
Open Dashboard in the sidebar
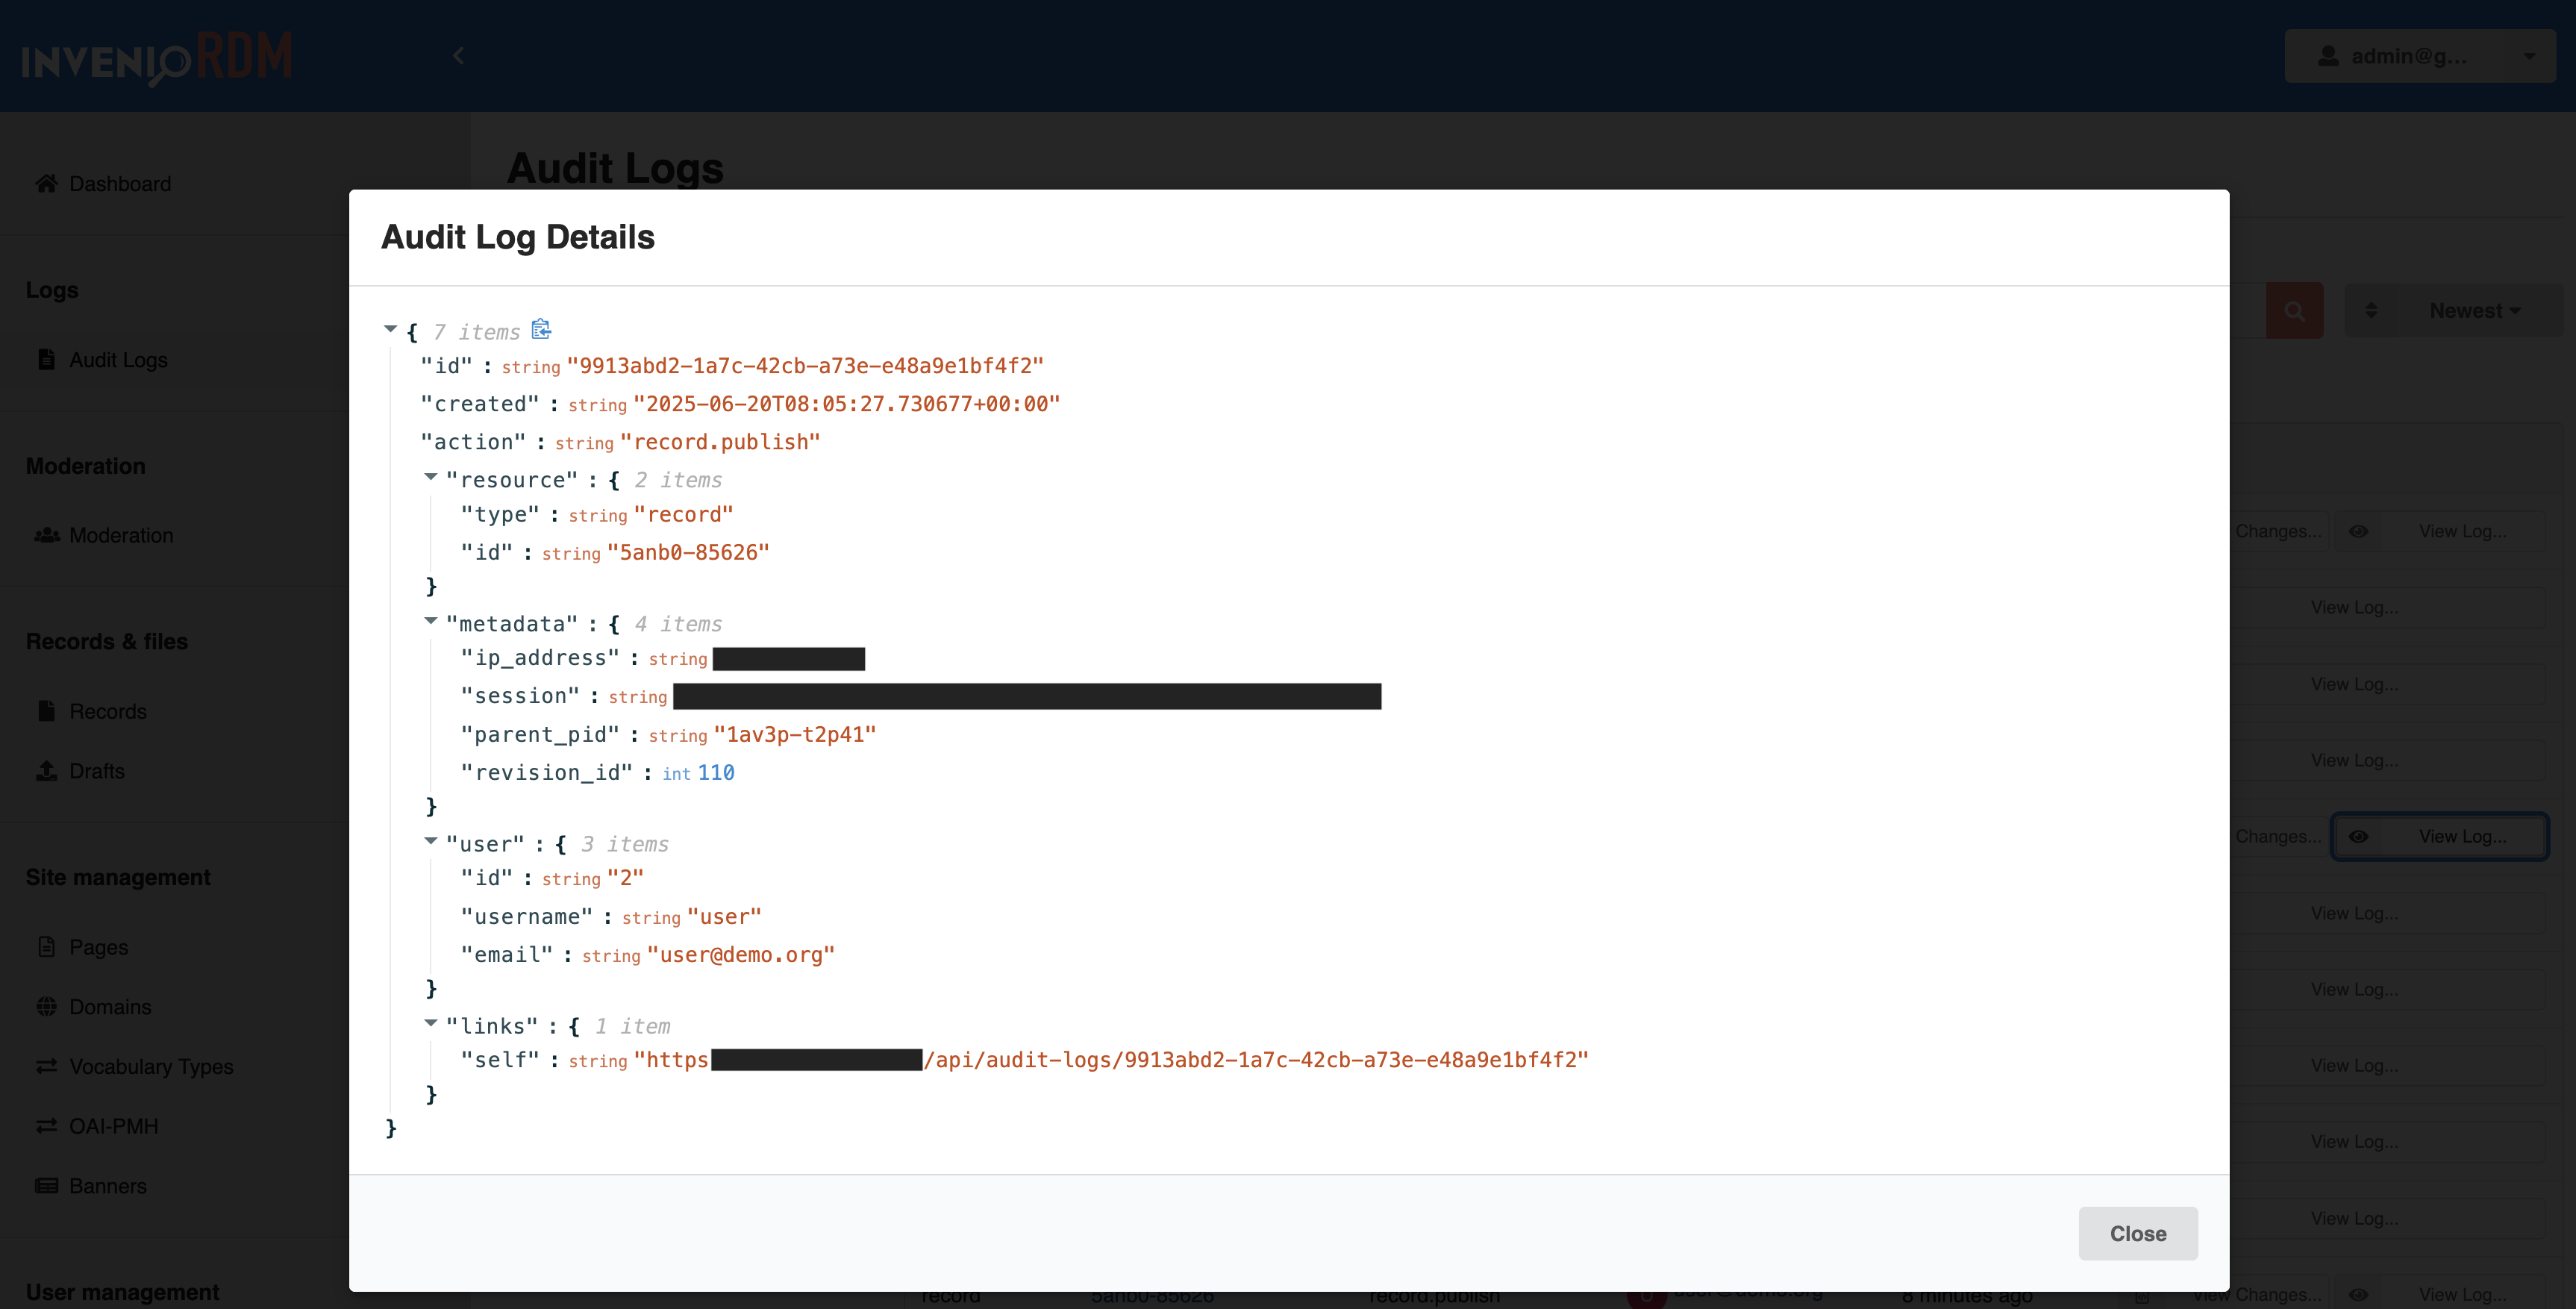(x=120, y=184)
